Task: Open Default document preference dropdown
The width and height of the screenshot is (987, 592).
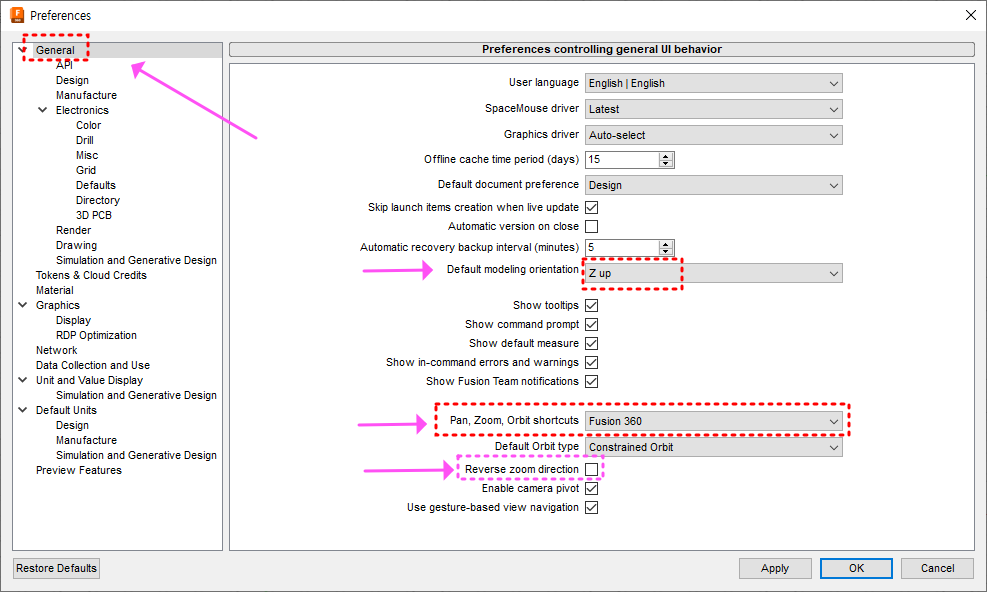Action: point(714,185)
